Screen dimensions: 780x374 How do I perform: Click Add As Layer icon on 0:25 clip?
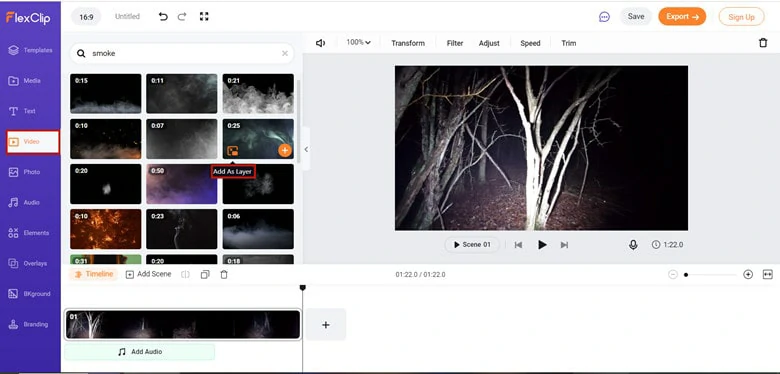pos(232,151)
